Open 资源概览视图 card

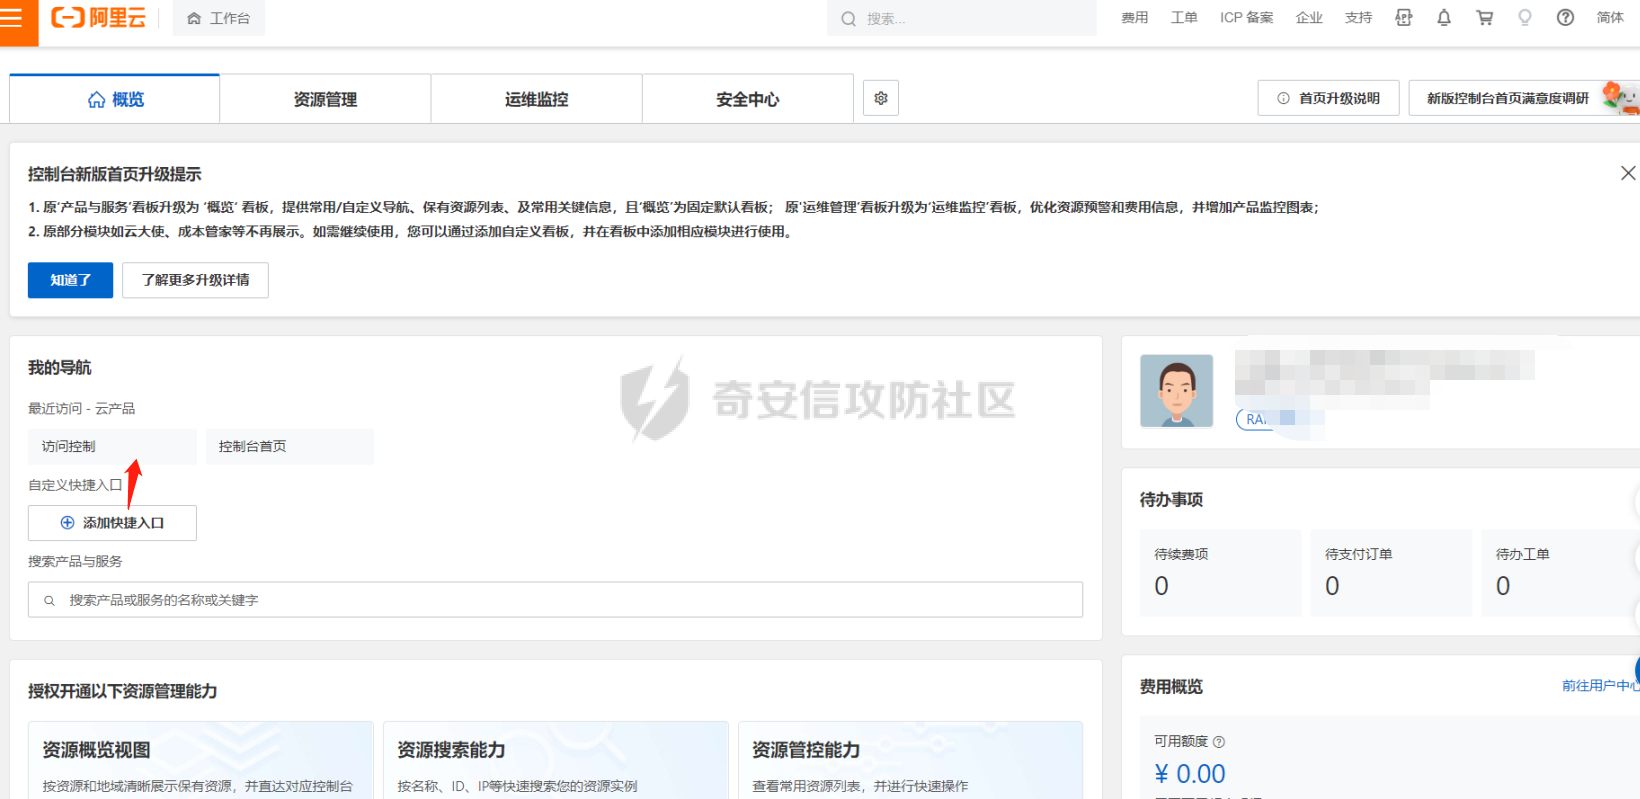pos(201,760)
